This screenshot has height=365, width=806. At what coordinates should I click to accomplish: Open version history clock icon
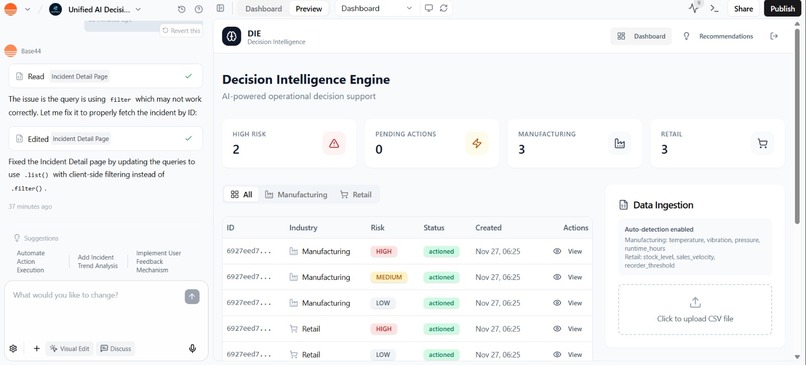point(181,9)
